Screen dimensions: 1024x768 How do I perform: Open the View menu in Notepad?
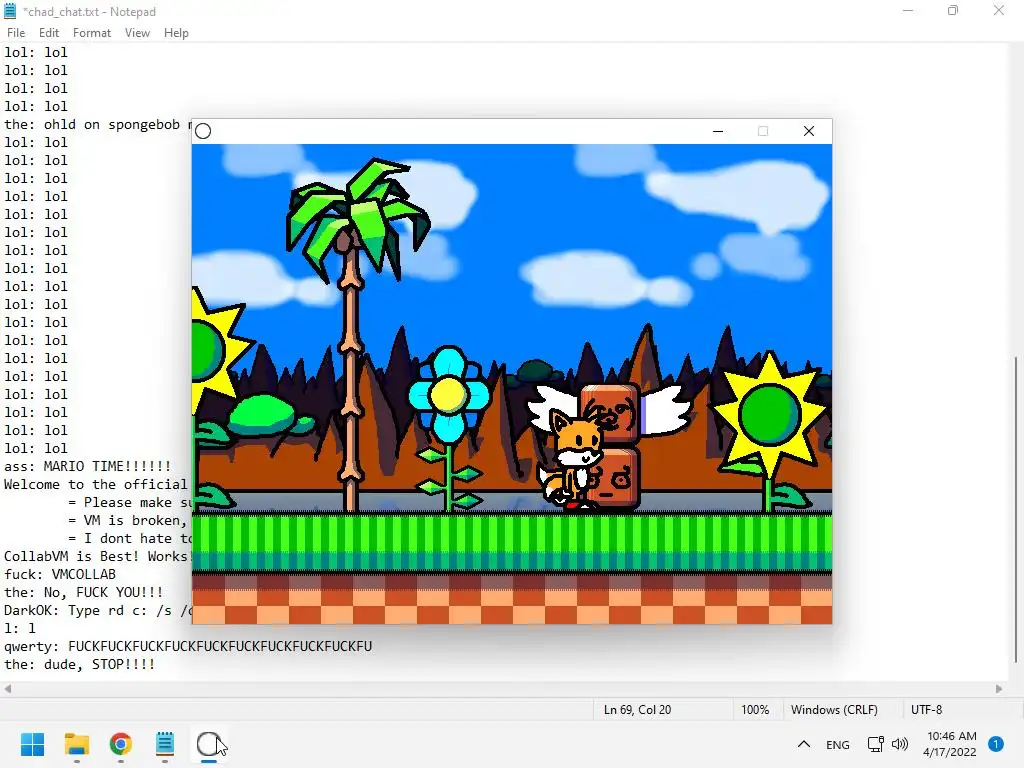tap(137, 33)
